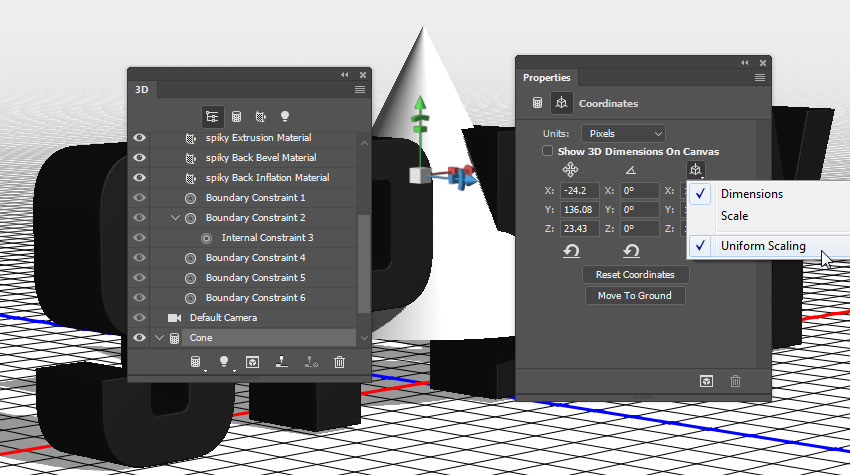Toggle visibility of Boundary Constraint 2
The height and width of the screenshot is (475, 850).
(x=139, y=218)
